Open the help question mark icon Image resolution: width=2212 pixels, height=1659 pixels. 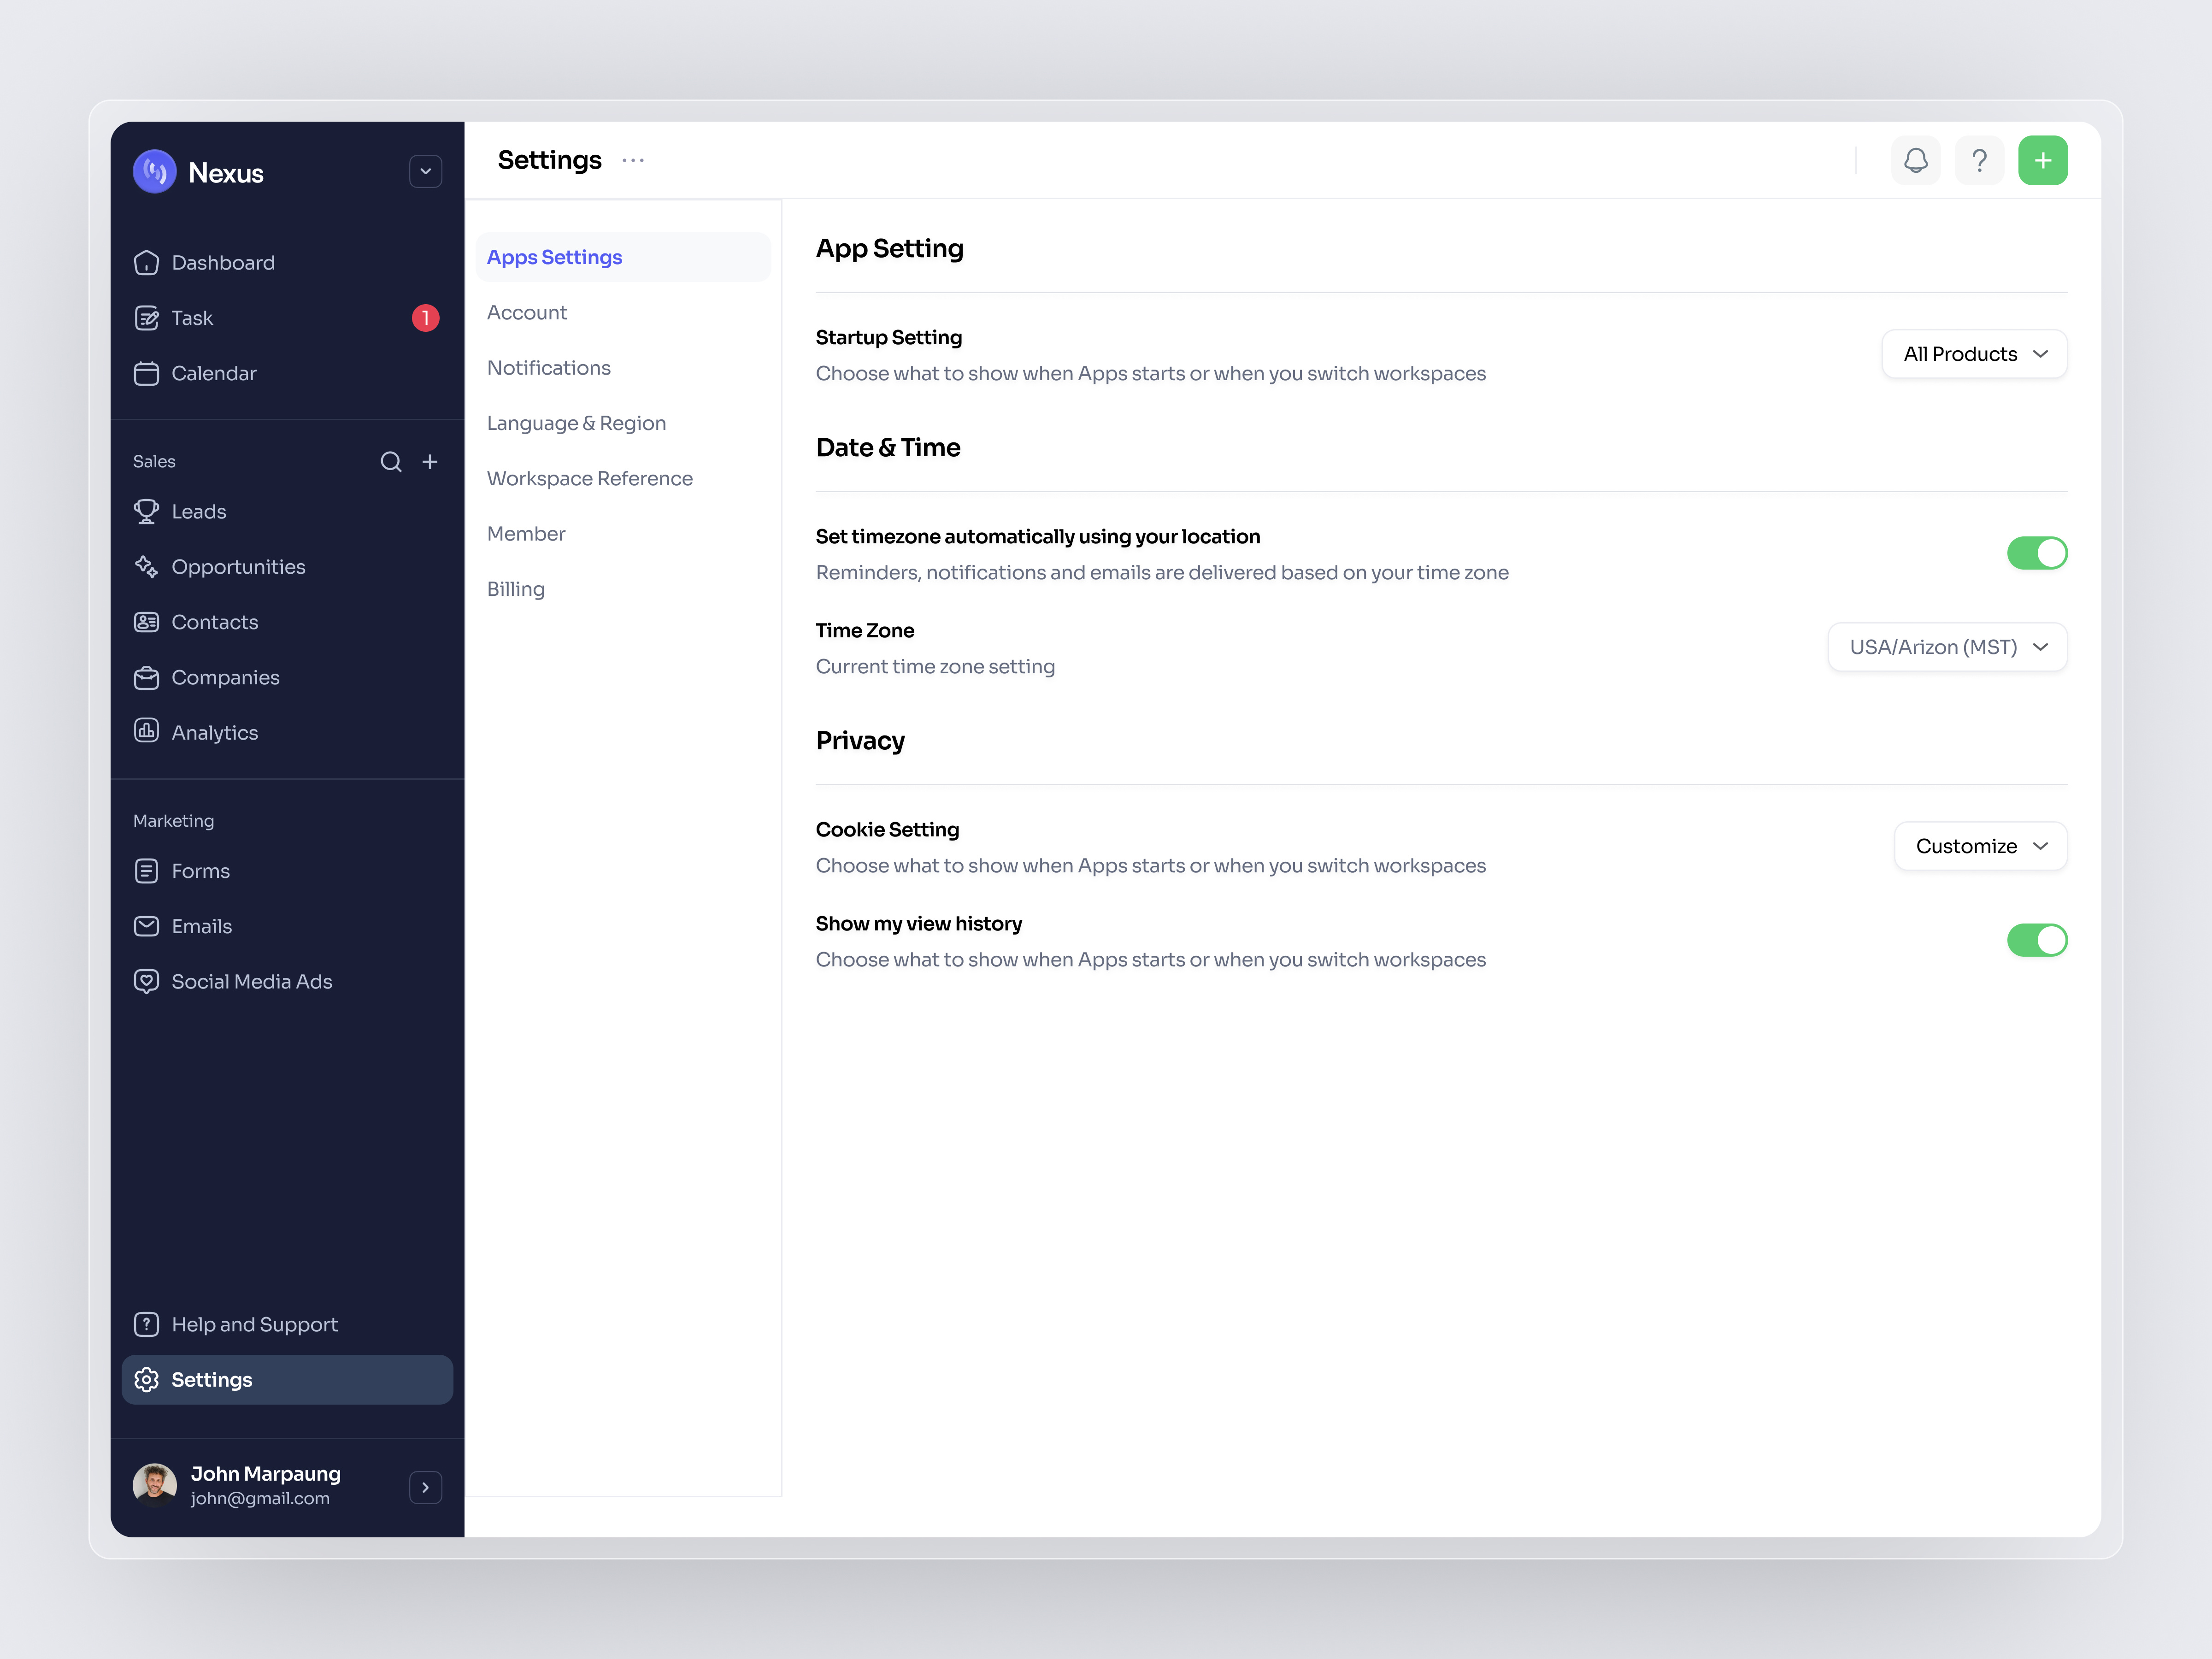[x=1978, y=160]
